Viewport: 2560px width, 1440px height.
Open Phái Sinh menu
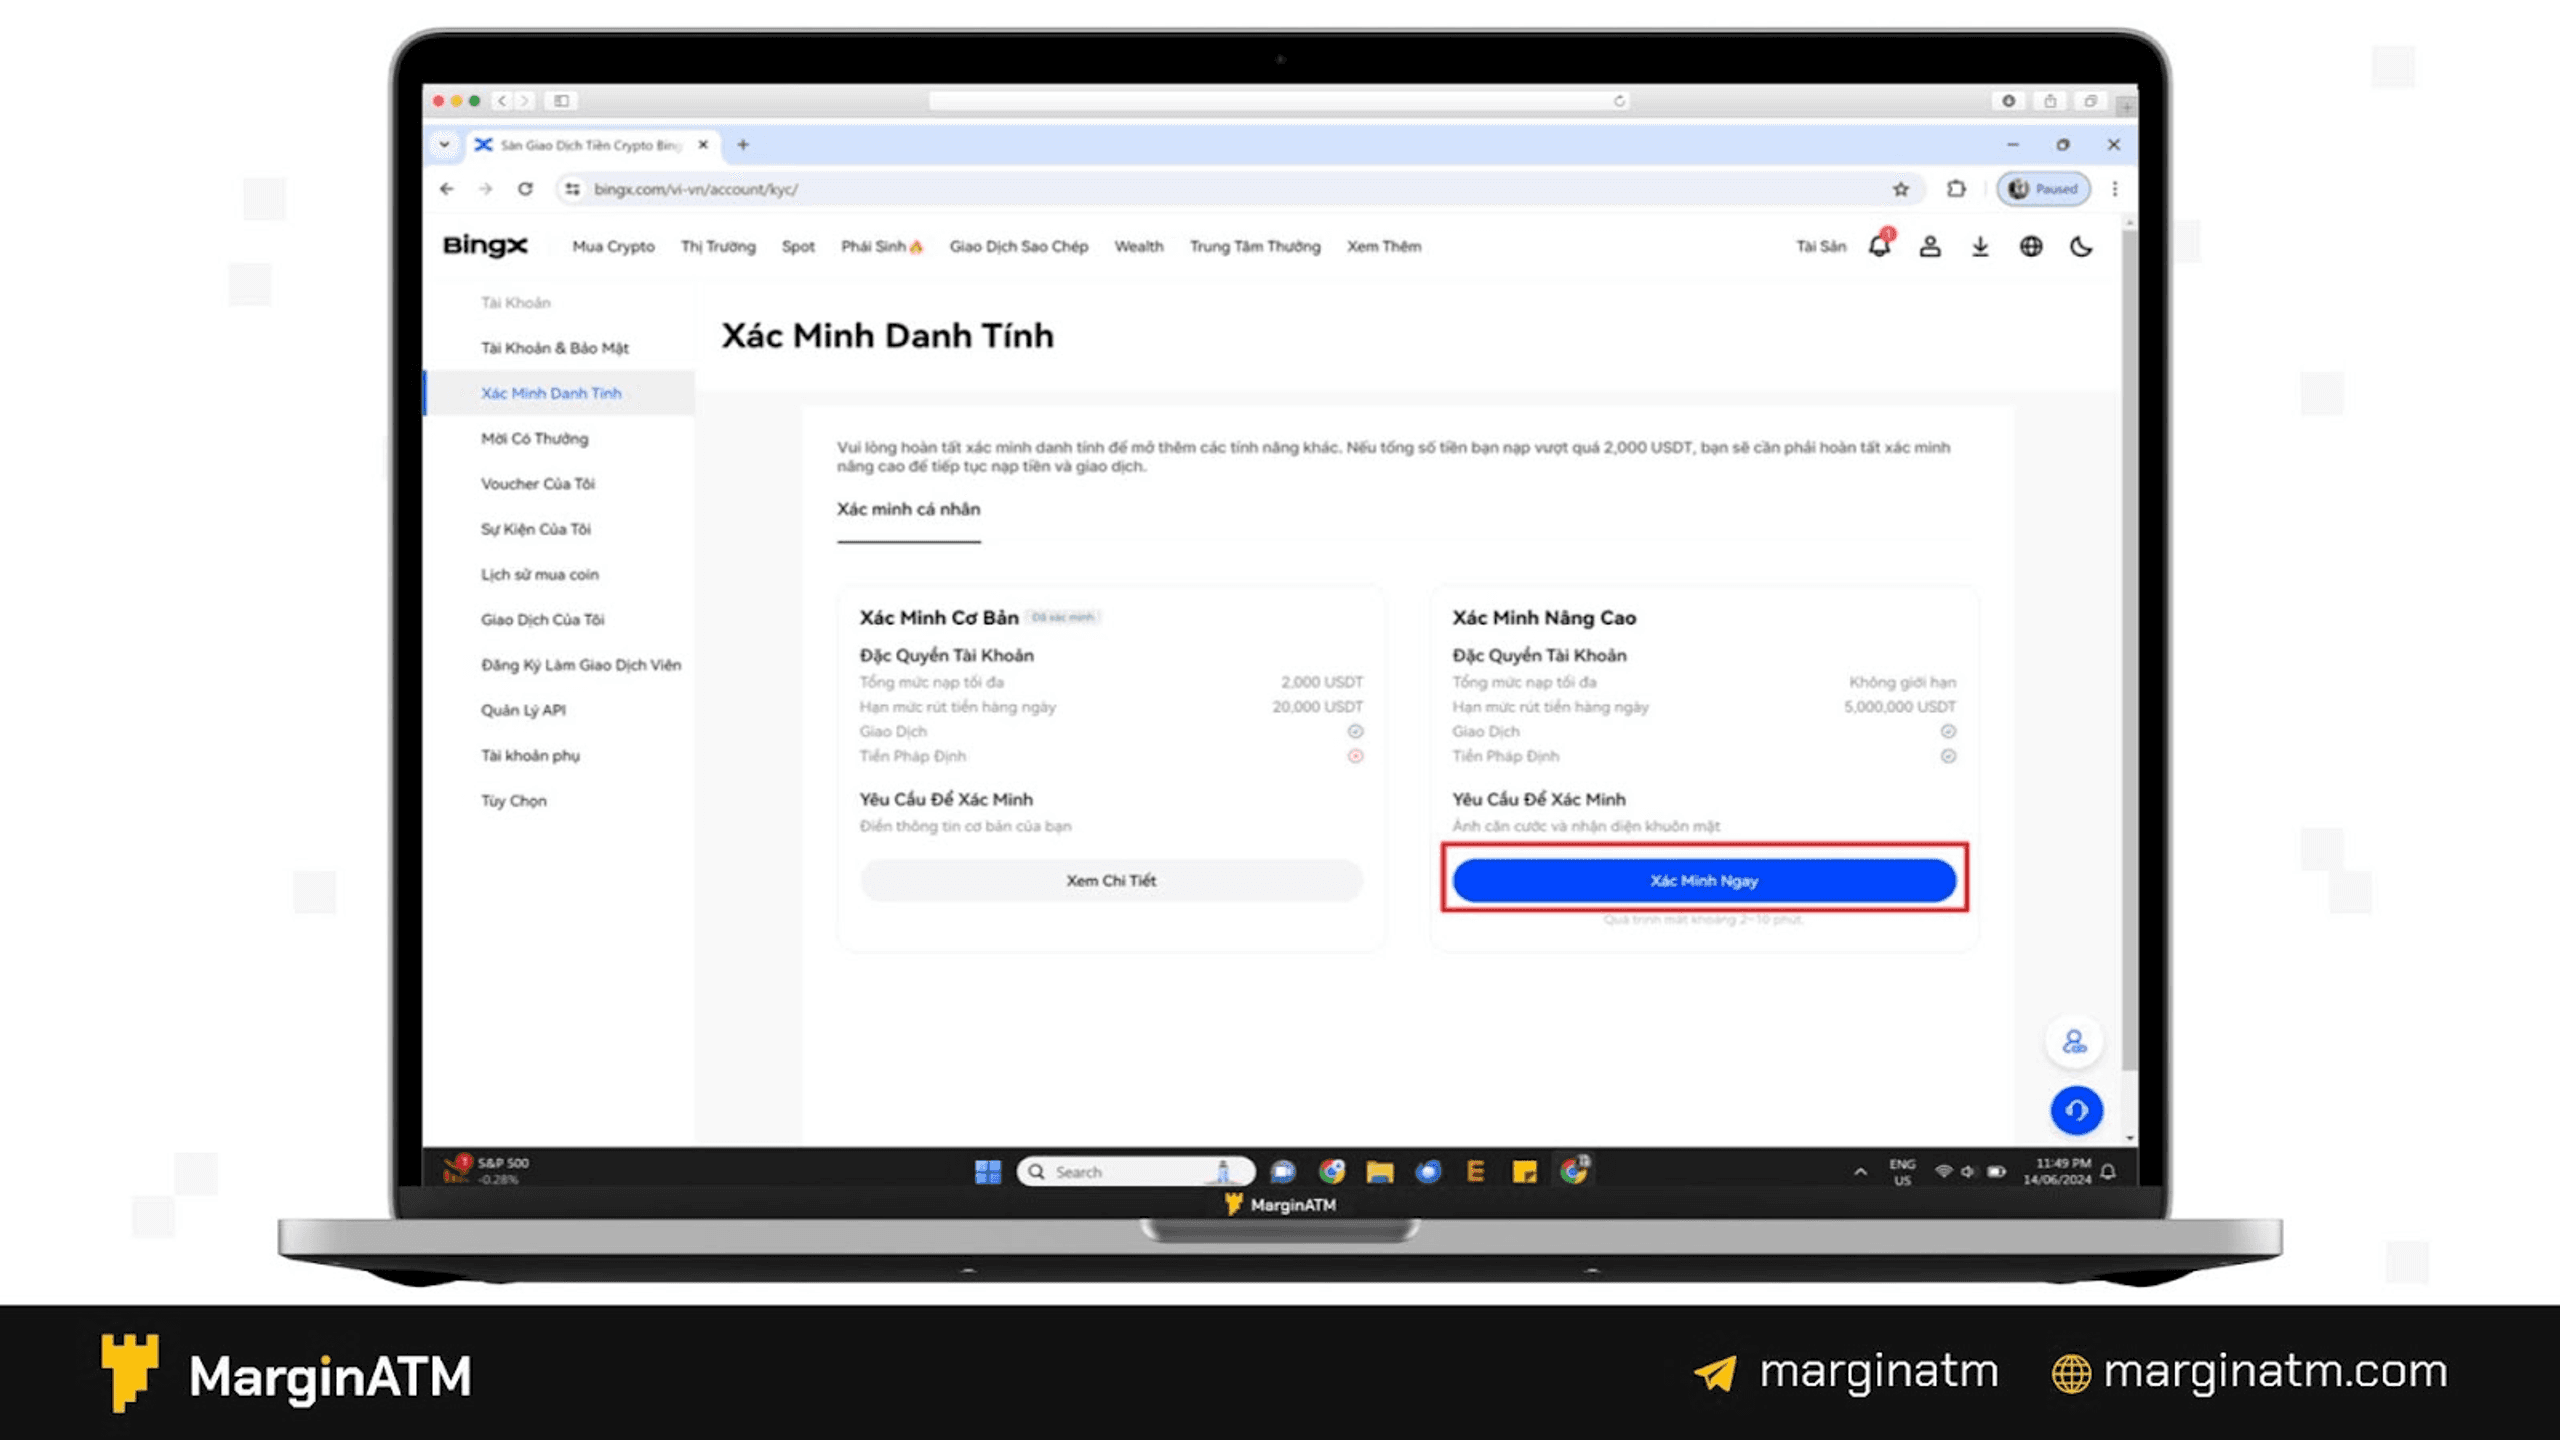[x=881, y=246]
